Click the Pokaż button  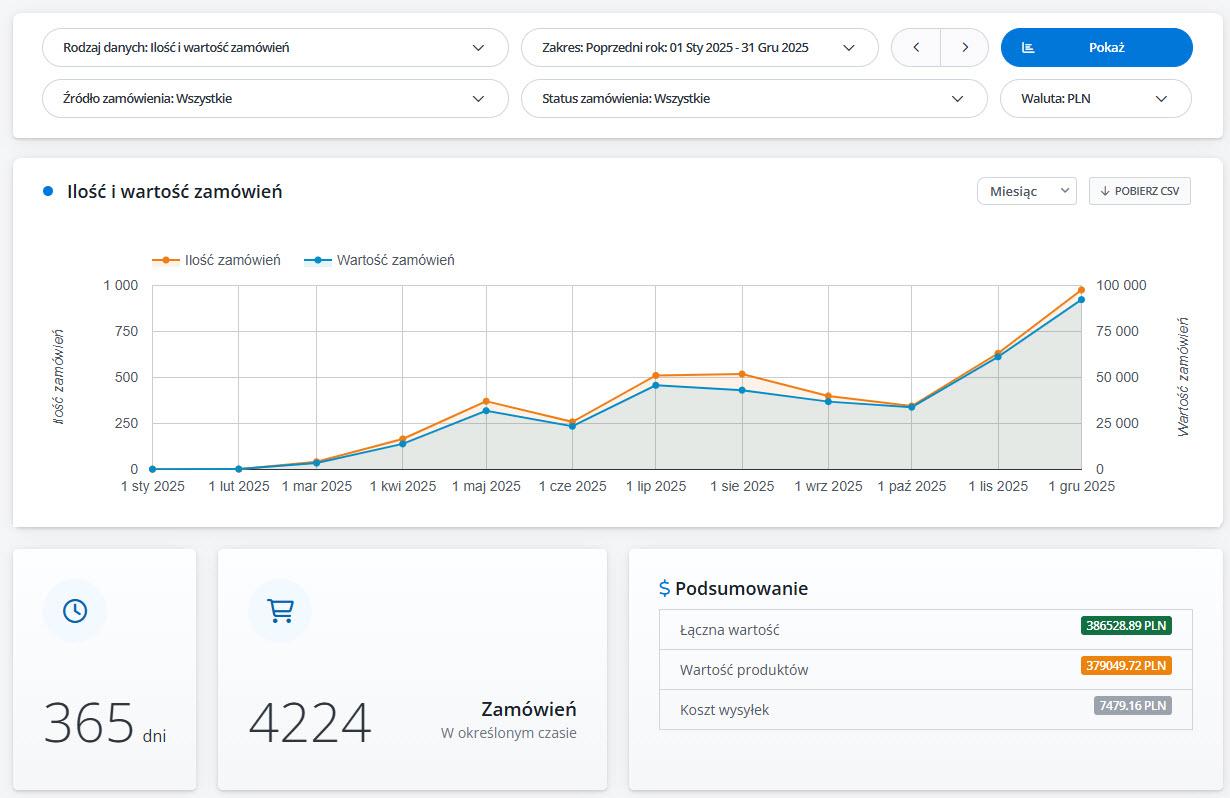pos(1097,47)
